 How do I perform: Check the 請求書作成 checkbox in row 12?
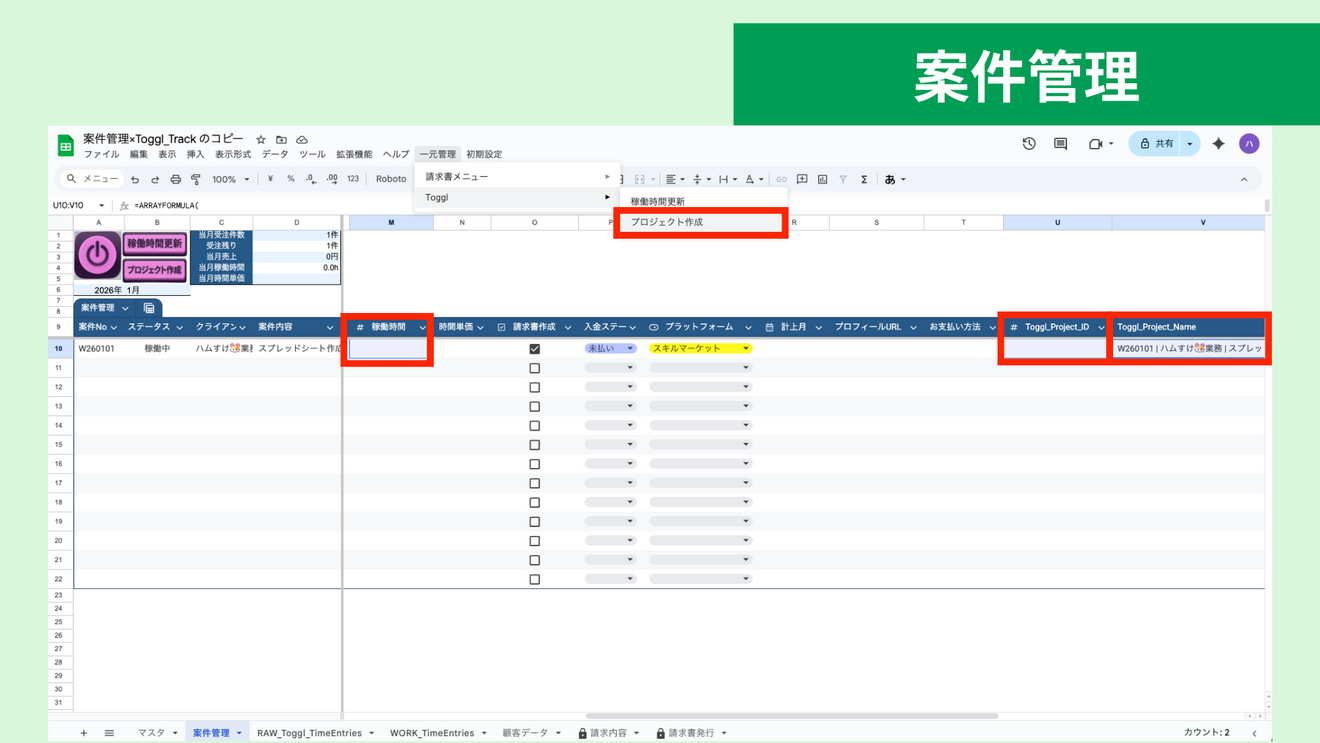535,387
